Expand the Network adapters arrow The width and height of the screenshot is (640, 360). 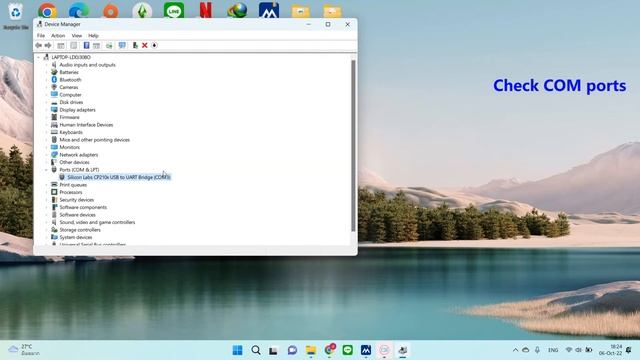pyautogui.click(x=47, y=155)
